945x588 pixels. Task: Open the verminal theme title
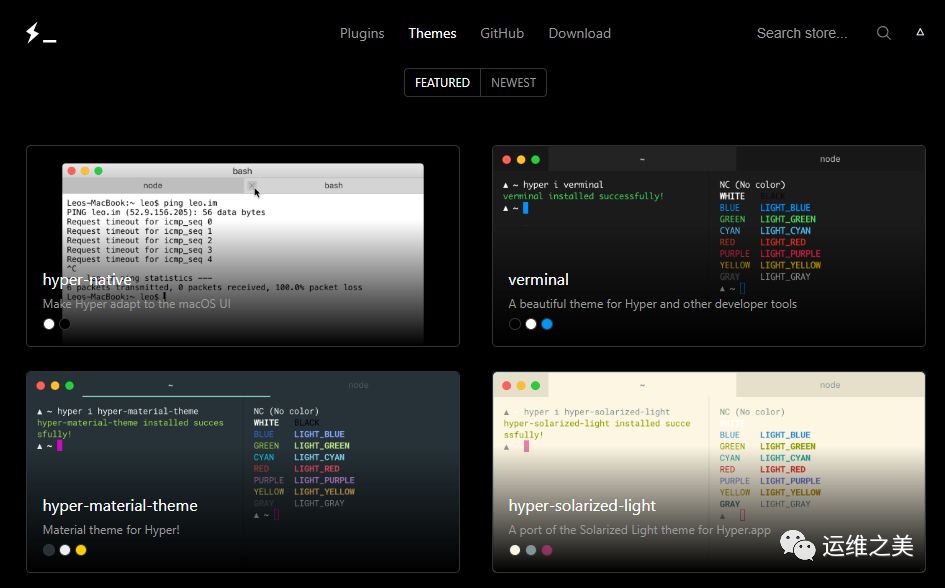pyautogui.click(x=538, y=280)
